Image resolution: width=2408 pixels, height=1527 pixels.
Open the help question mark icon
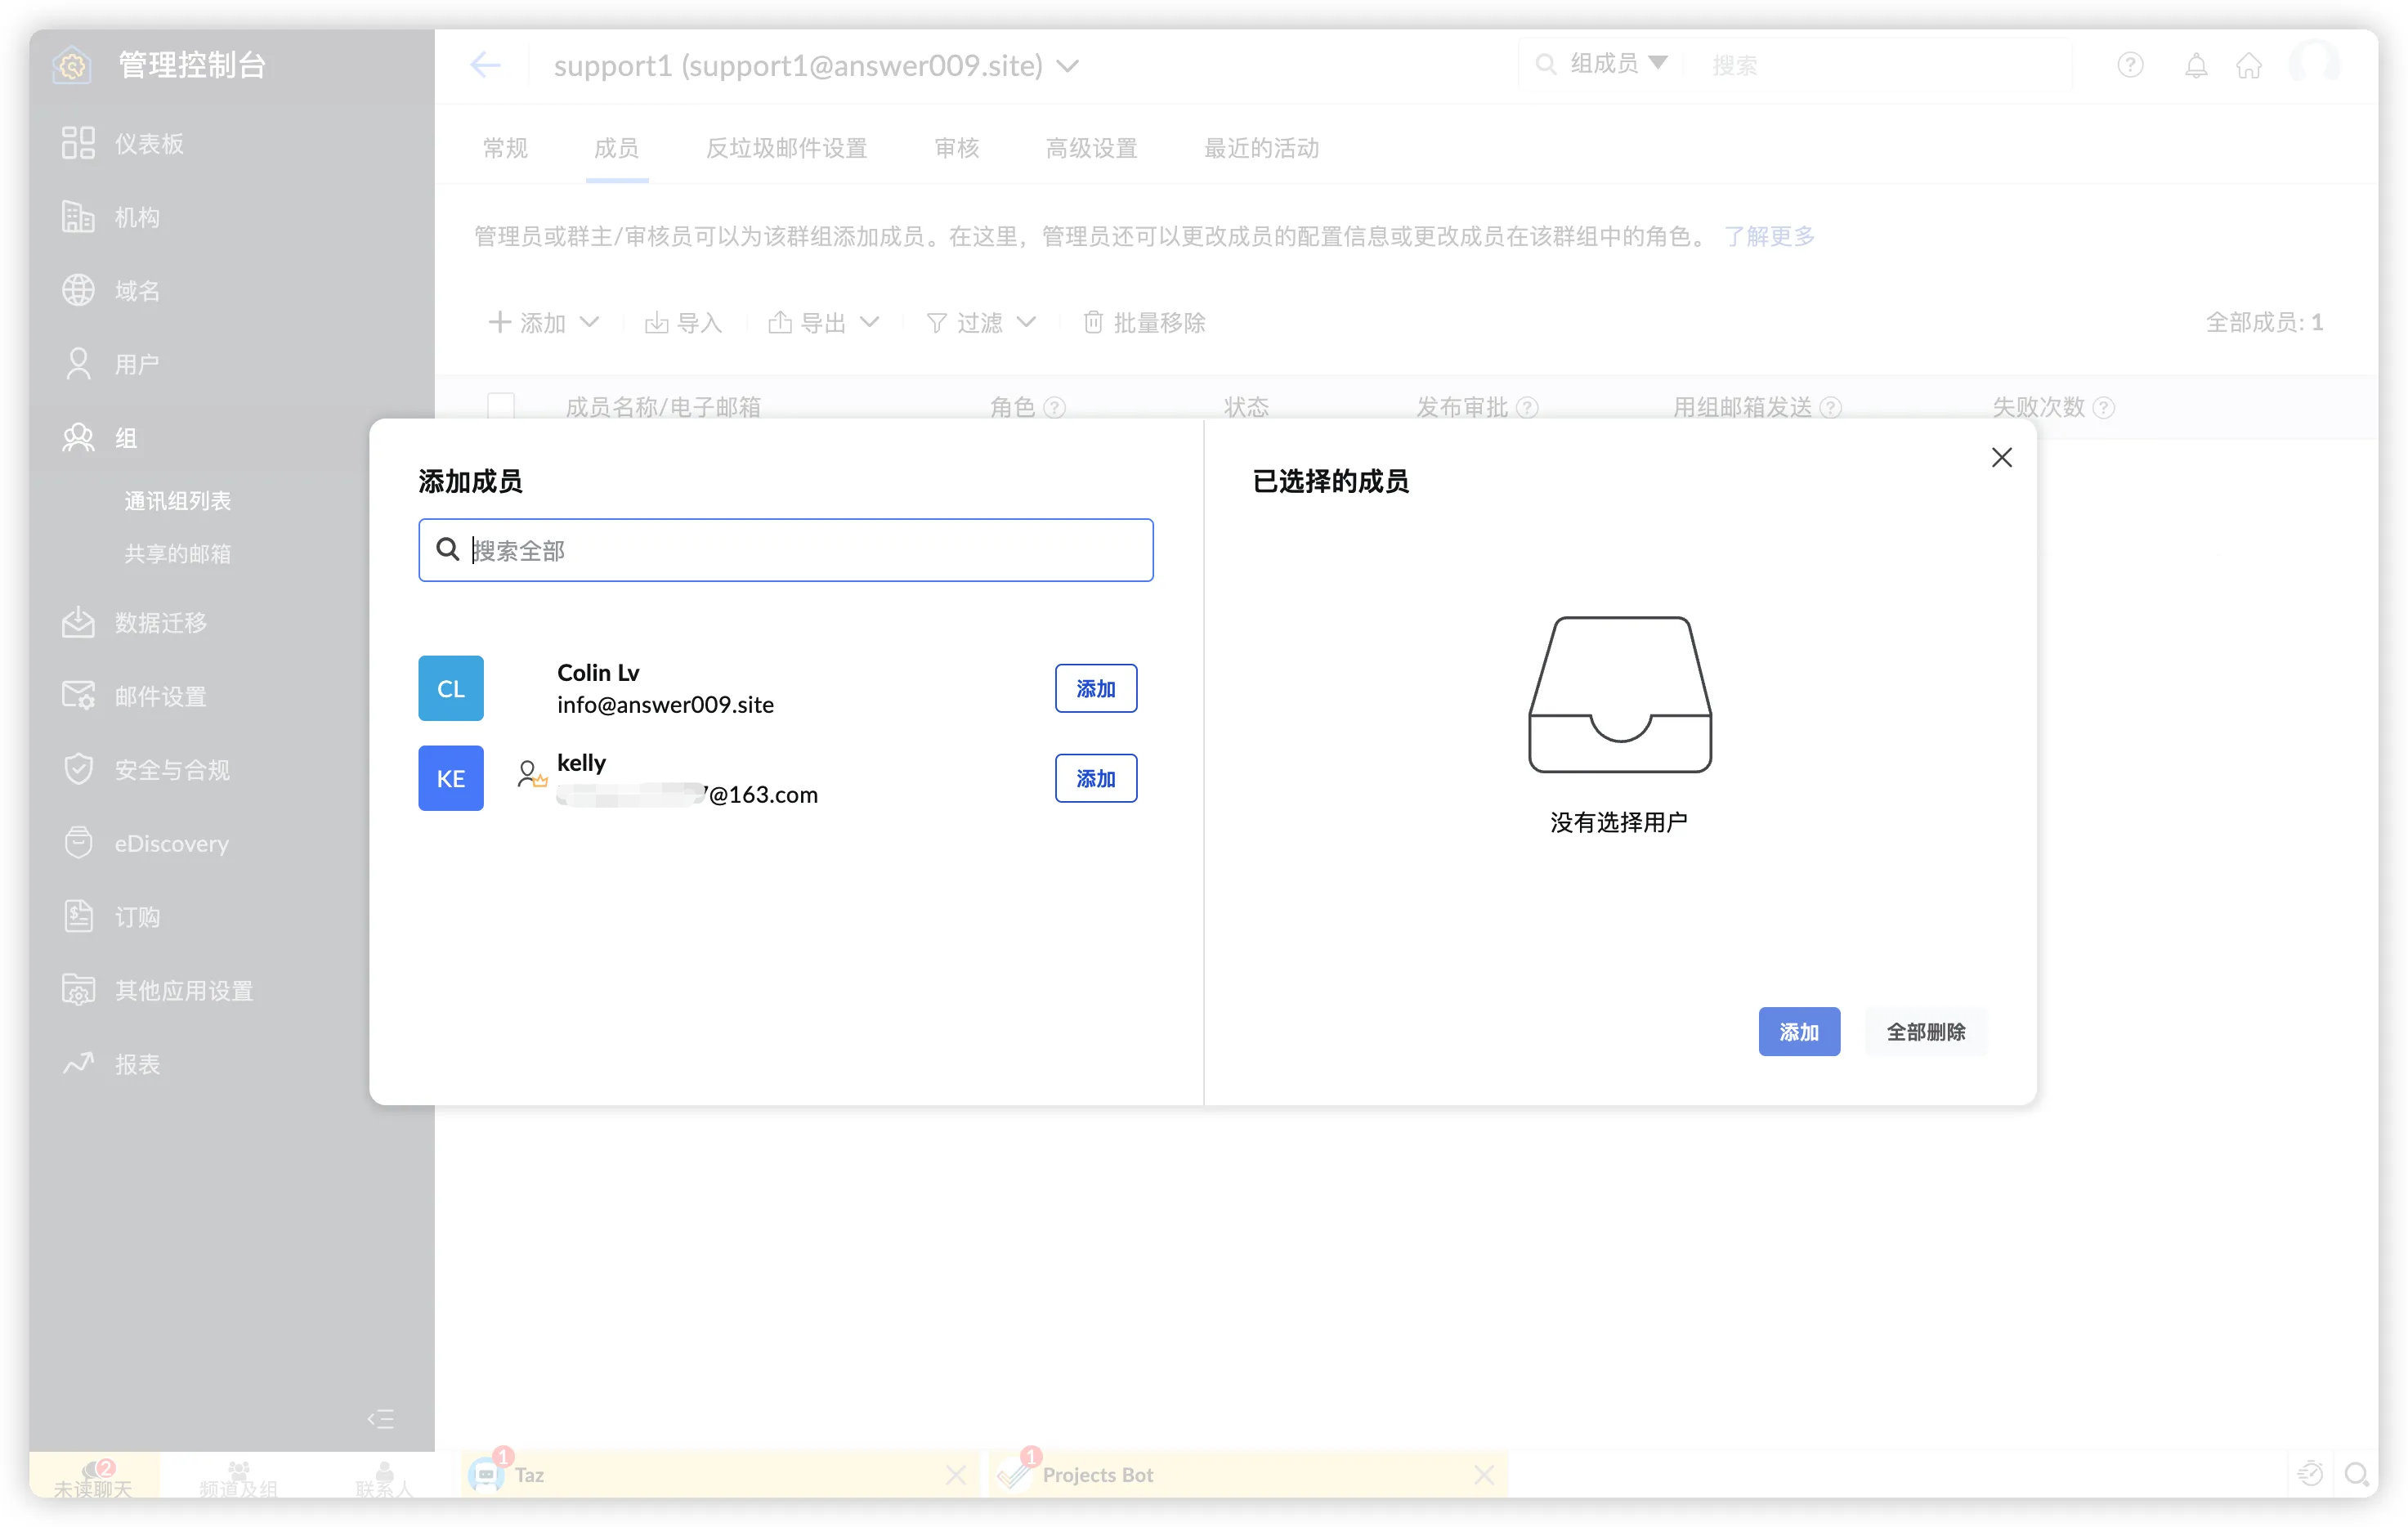point(2130,65)
